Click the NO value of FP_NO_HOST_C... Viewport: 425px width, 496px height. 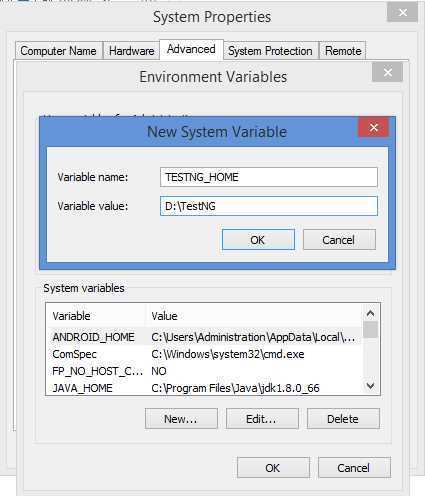click(x=159, y=371)
